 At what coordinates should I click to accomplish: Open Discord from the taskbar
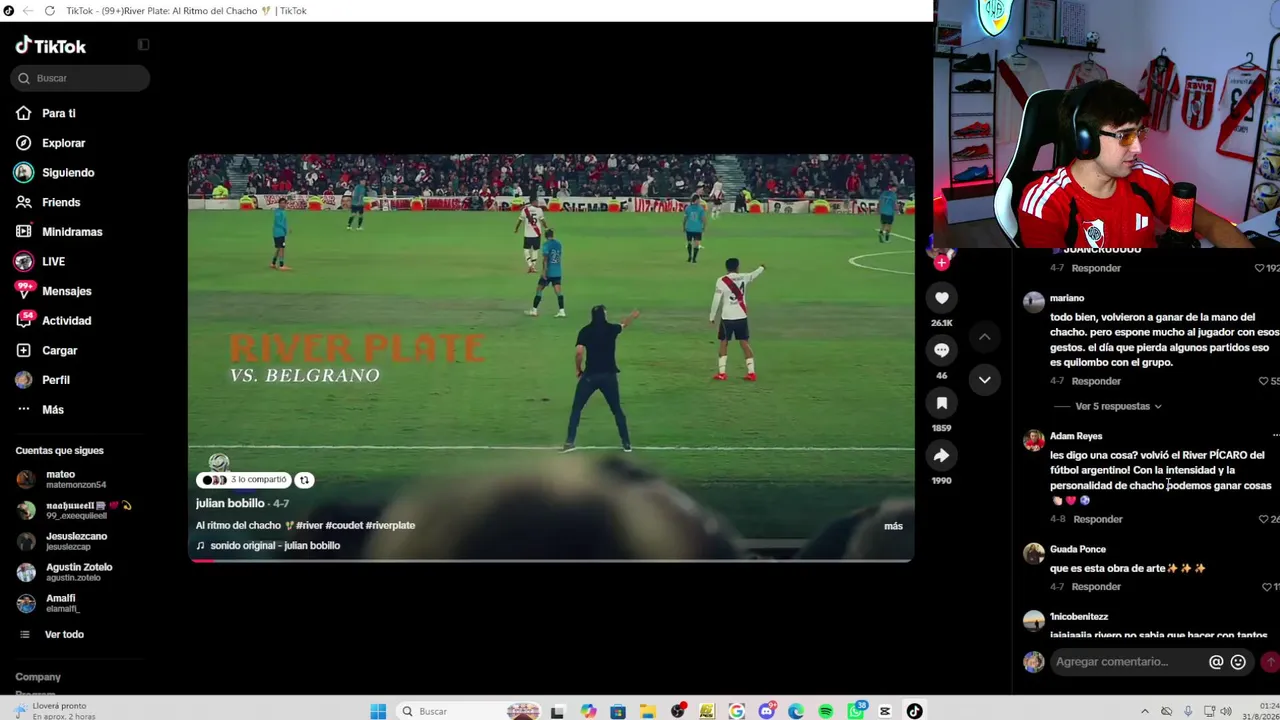pos(767,711)
